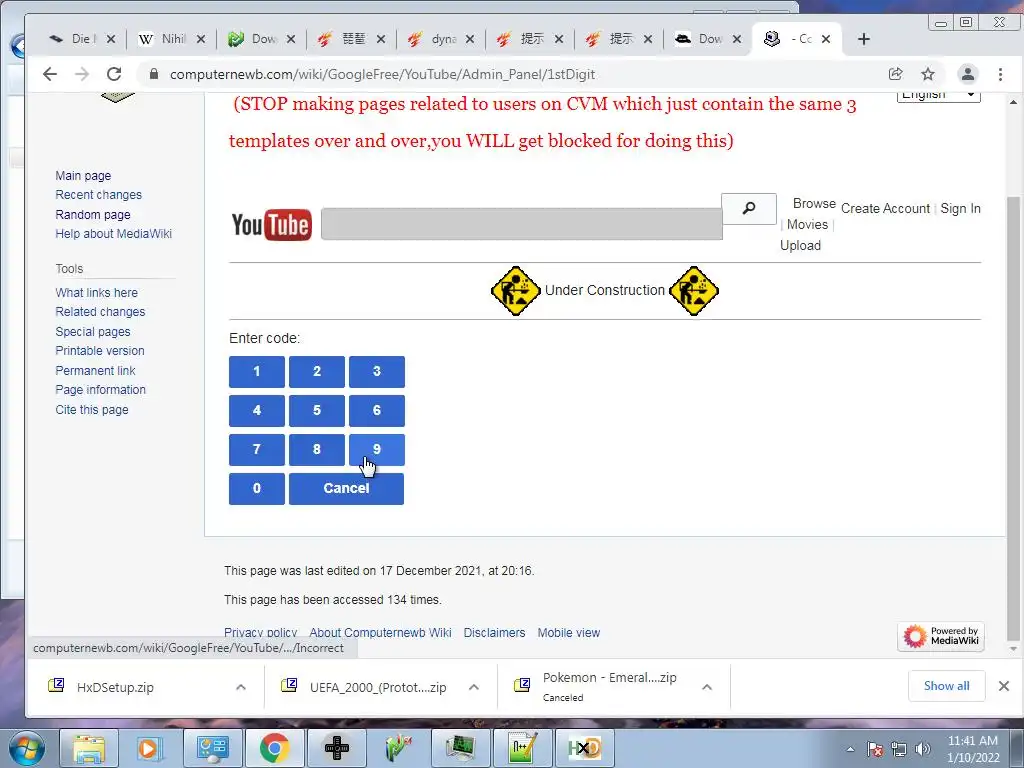Viewport: 1024px width, 768px height.
Task: Reload the page with the refresh icon
Action: pyautogui.click(x=114, y=74)
